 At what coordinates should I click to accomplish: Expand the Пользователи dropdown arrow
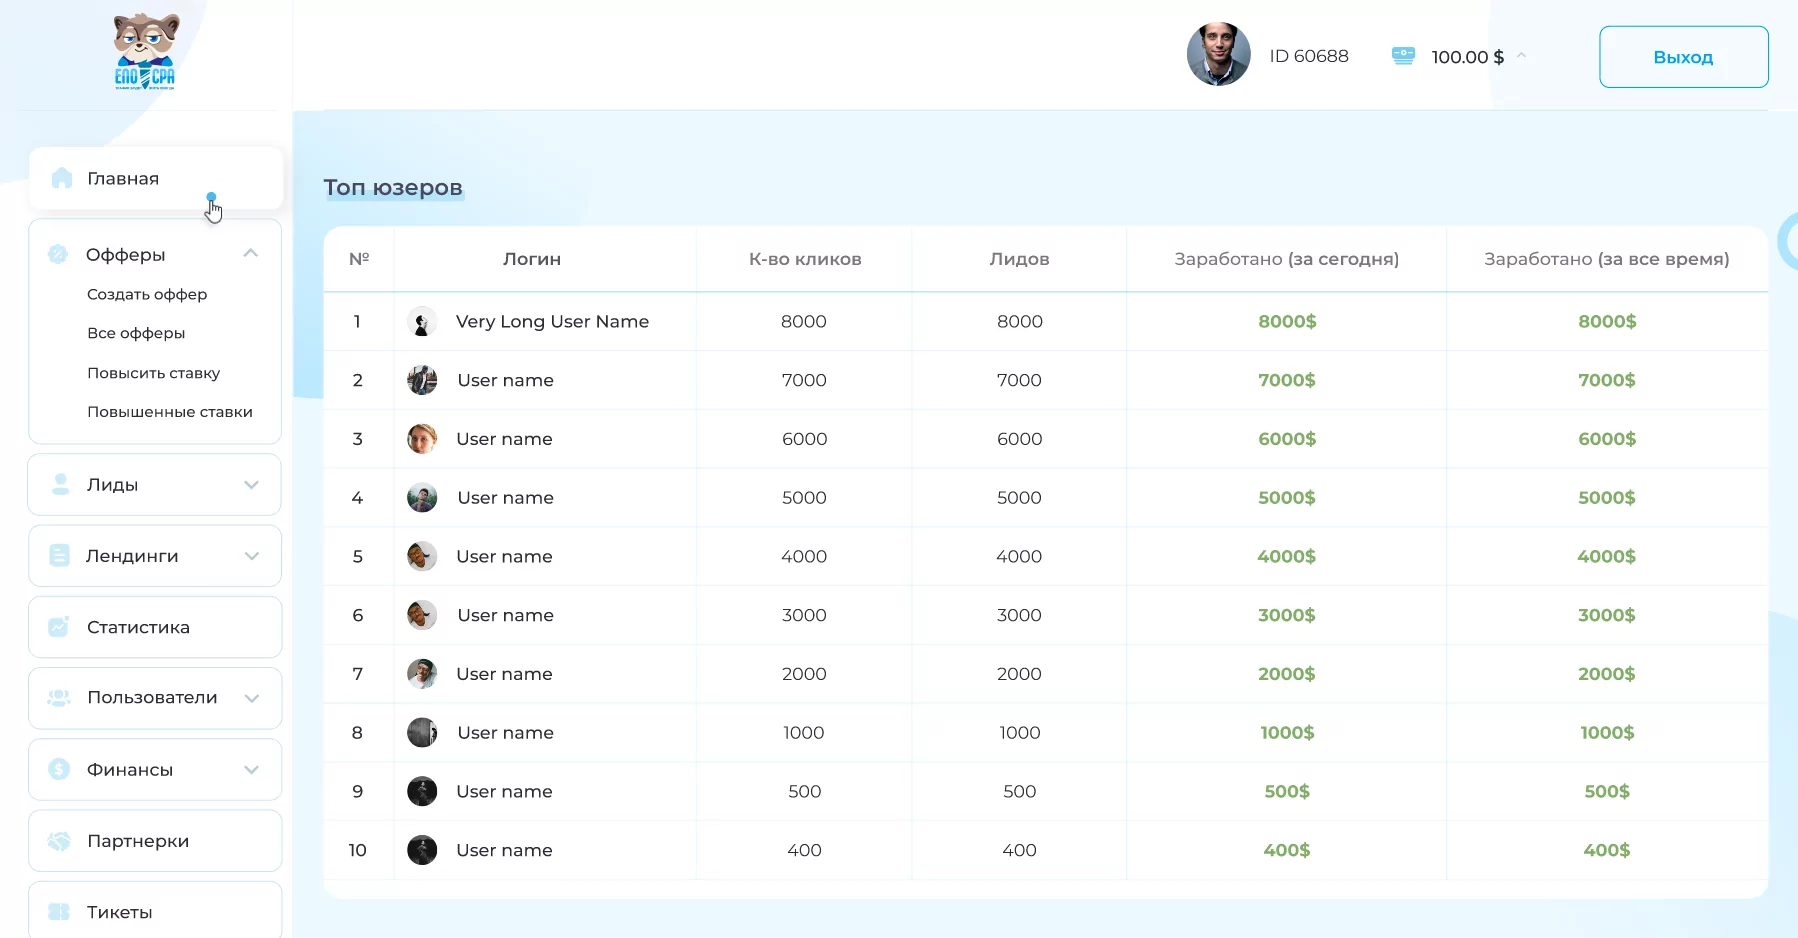(x=251, y=698)
